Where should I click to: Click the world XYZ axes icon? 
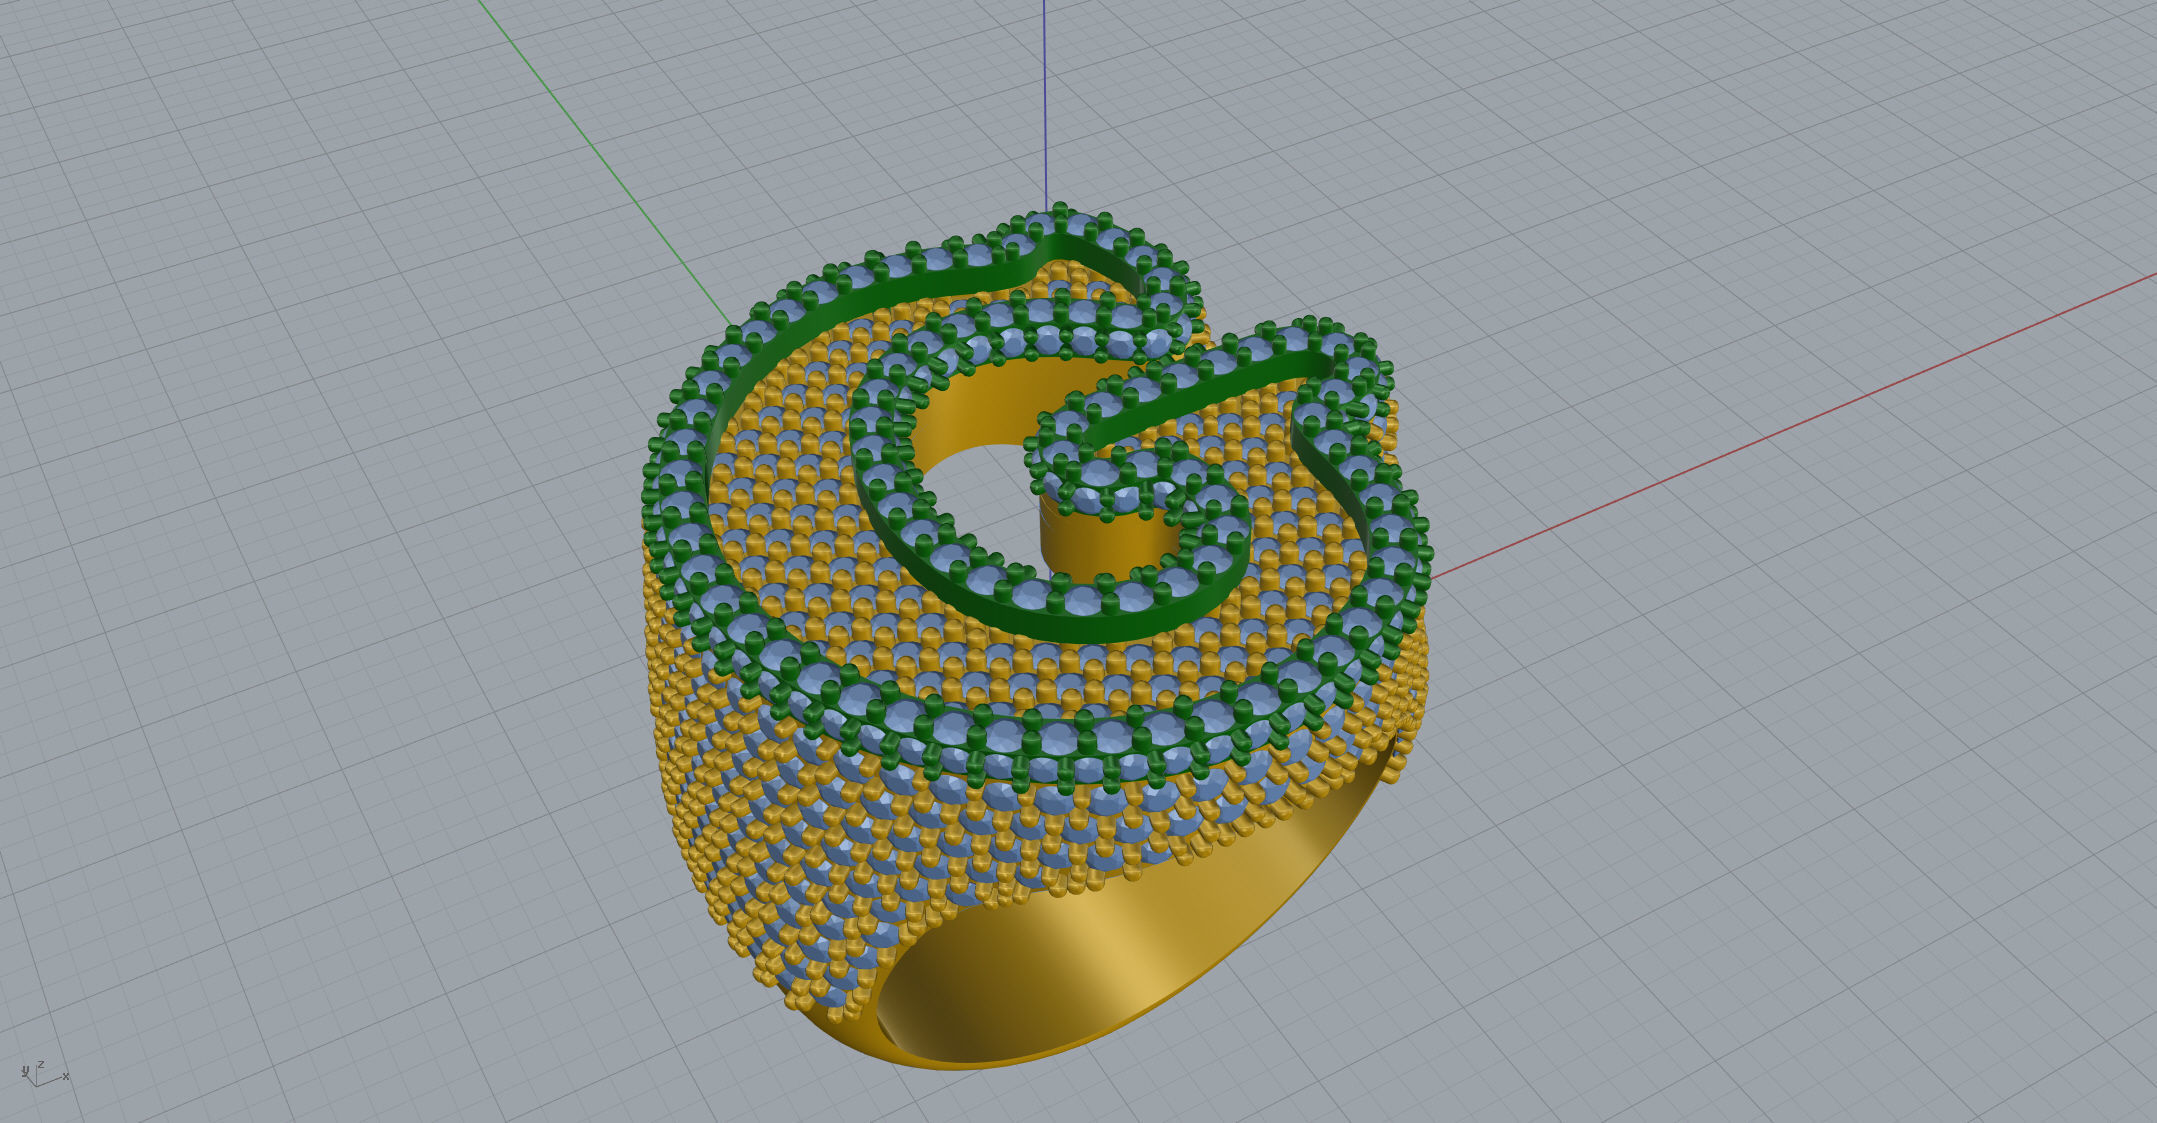pos(44,1074)
